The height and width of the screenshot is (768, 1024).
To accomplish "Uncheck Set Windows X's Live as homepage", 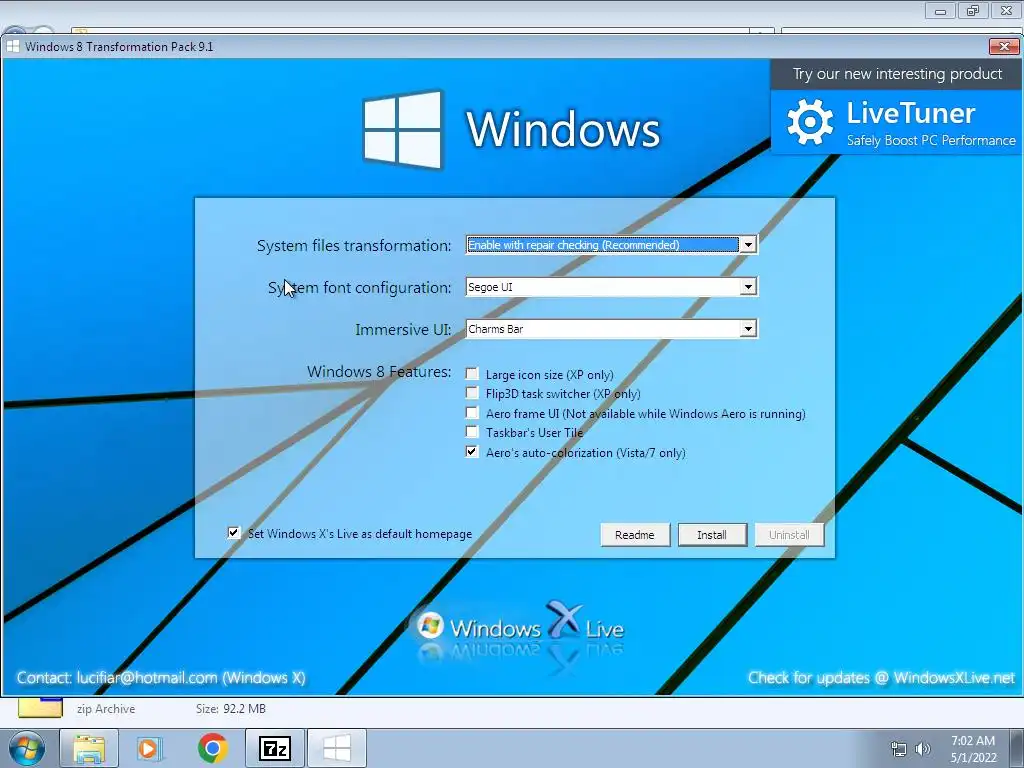I will point(233,532).
